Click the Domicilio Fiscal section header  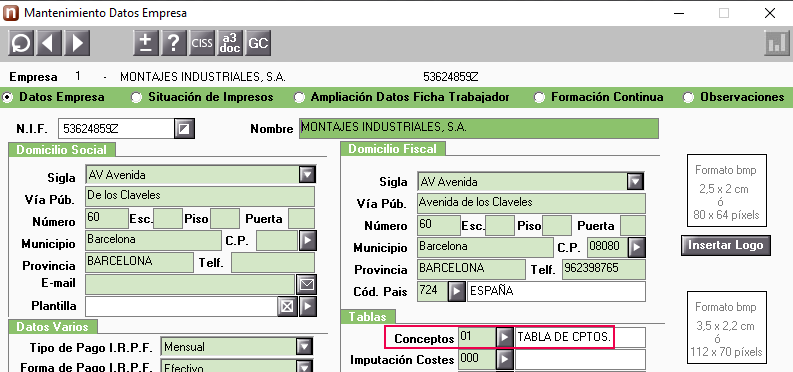[x=392, y=149]
